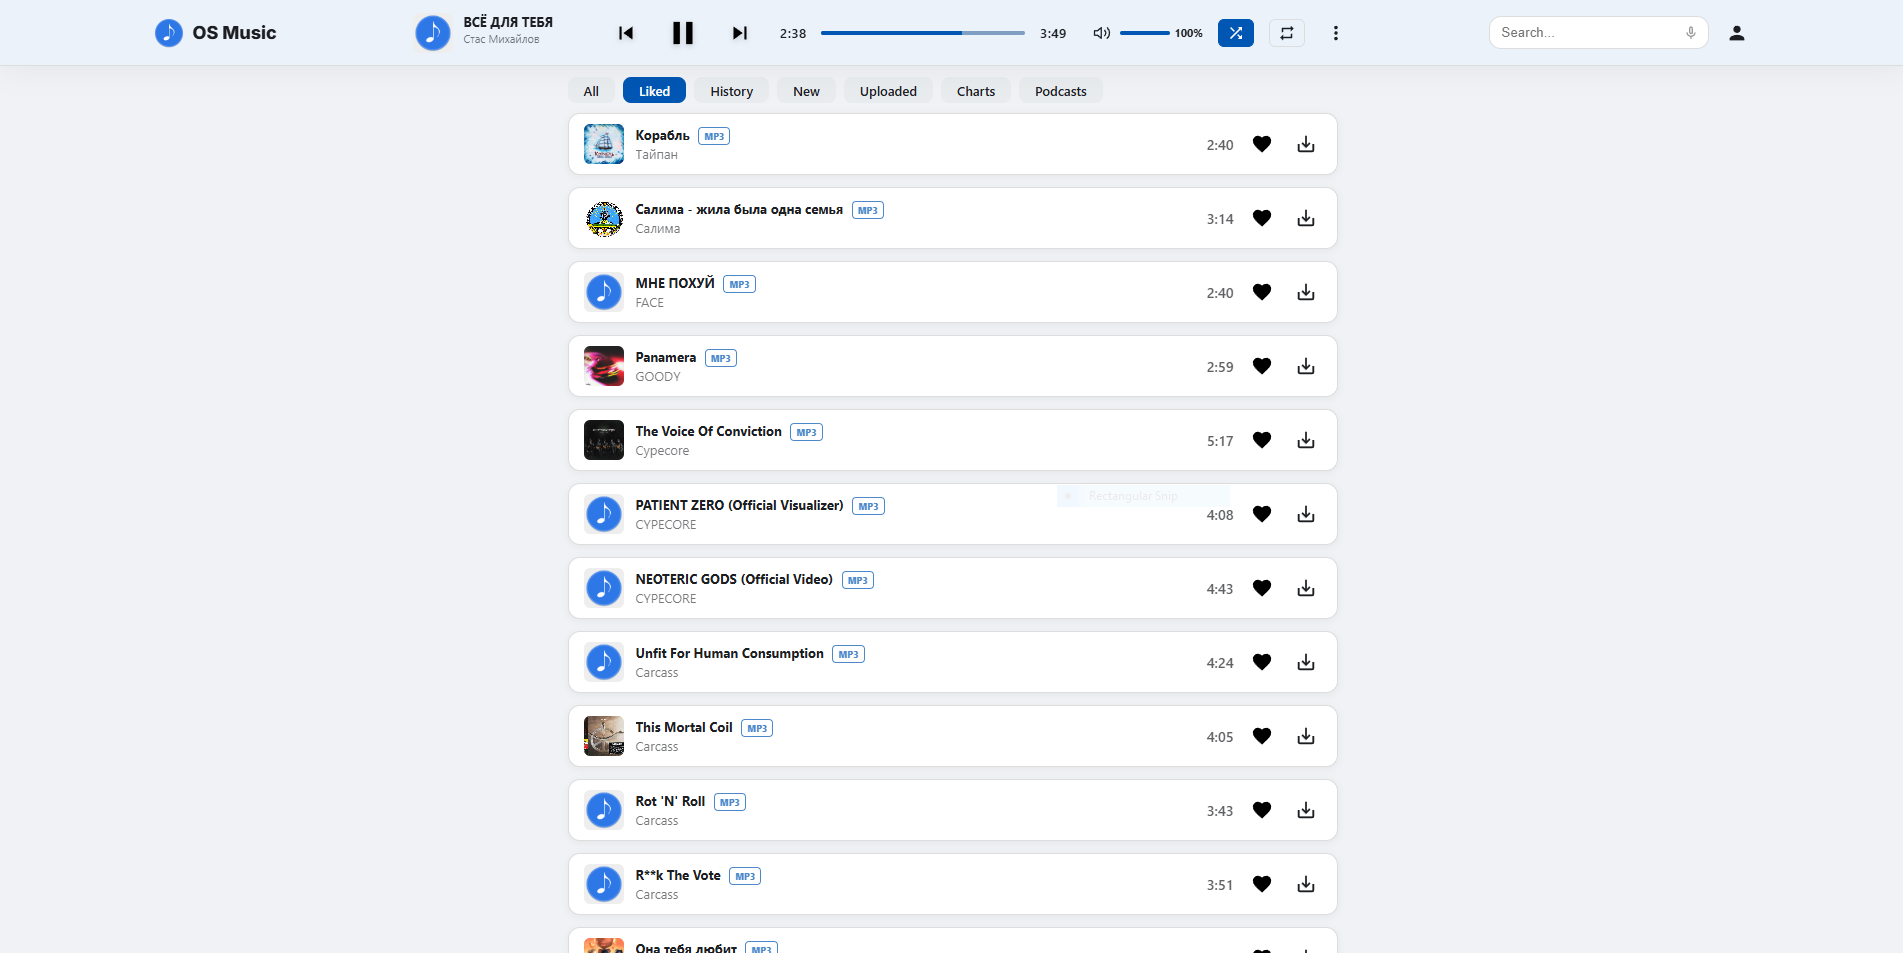Remove like from Unfit For Human Consumption
Screen dimensions: 1903x953
coord(1262,662)
